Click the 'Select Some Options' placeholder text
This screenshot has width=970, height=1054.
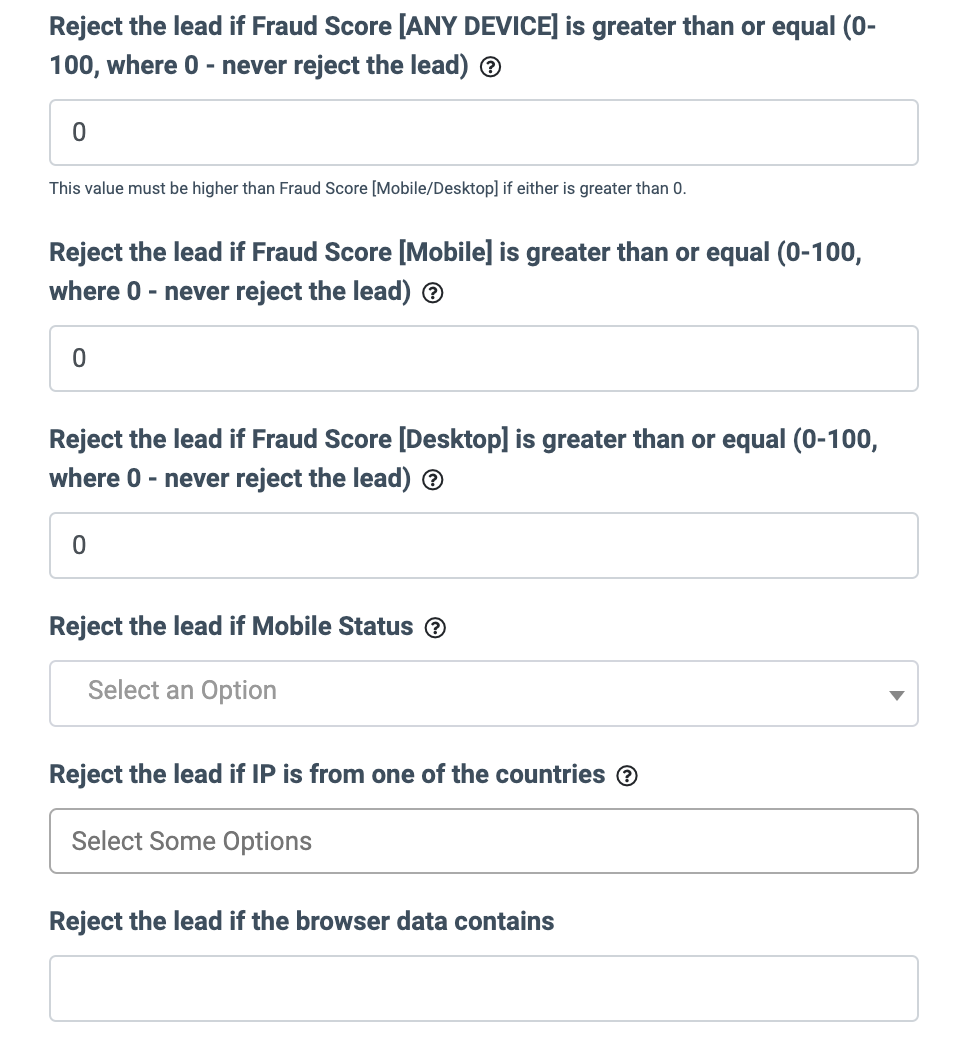point(192,841)
